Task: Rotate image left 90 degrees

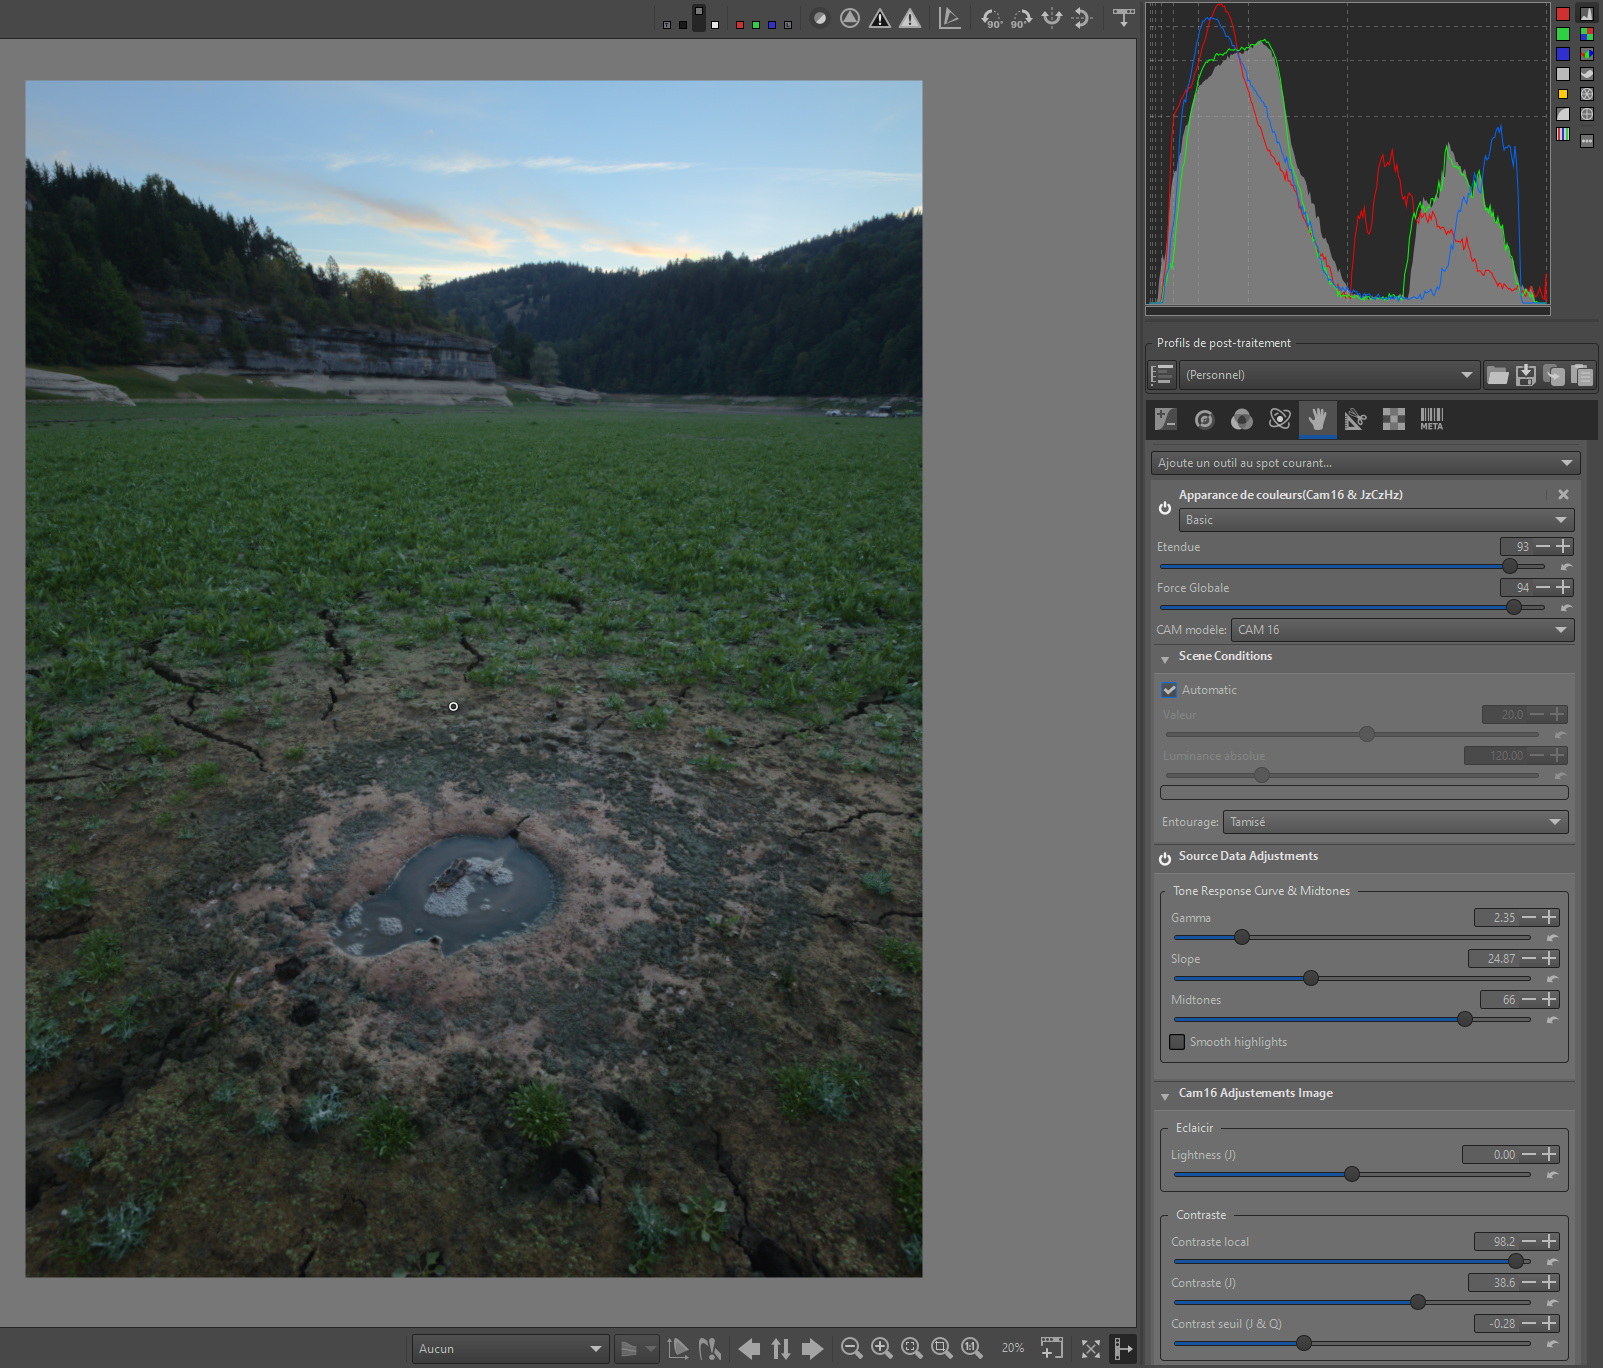Action: tap(990, 18)
